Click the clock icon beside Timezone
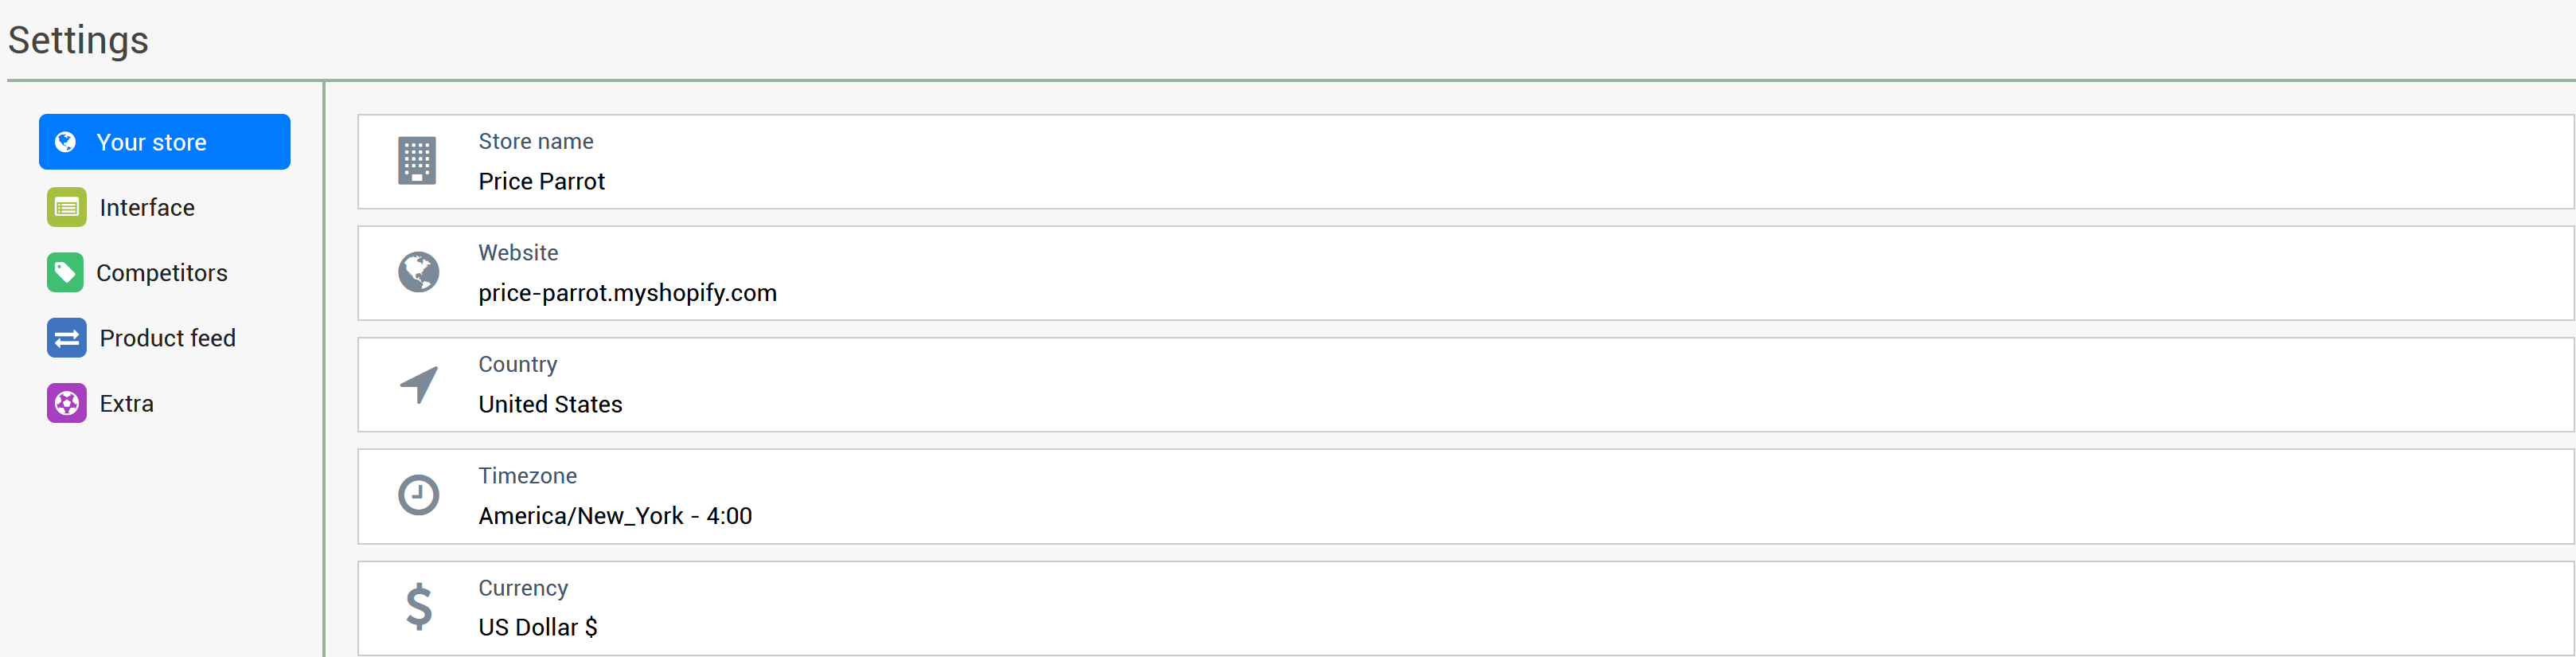The height and width of the screenshot is (657, 2576). tap(418, 495)
